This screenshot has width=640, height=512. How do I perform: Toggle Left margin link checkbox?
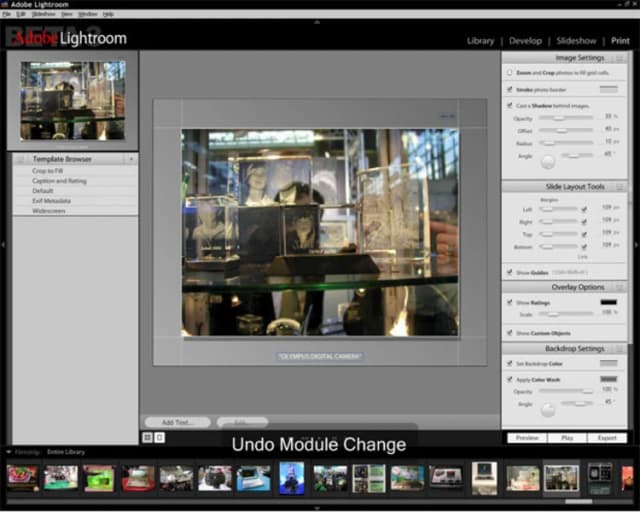pyautogui.click(x=584, y=209)
